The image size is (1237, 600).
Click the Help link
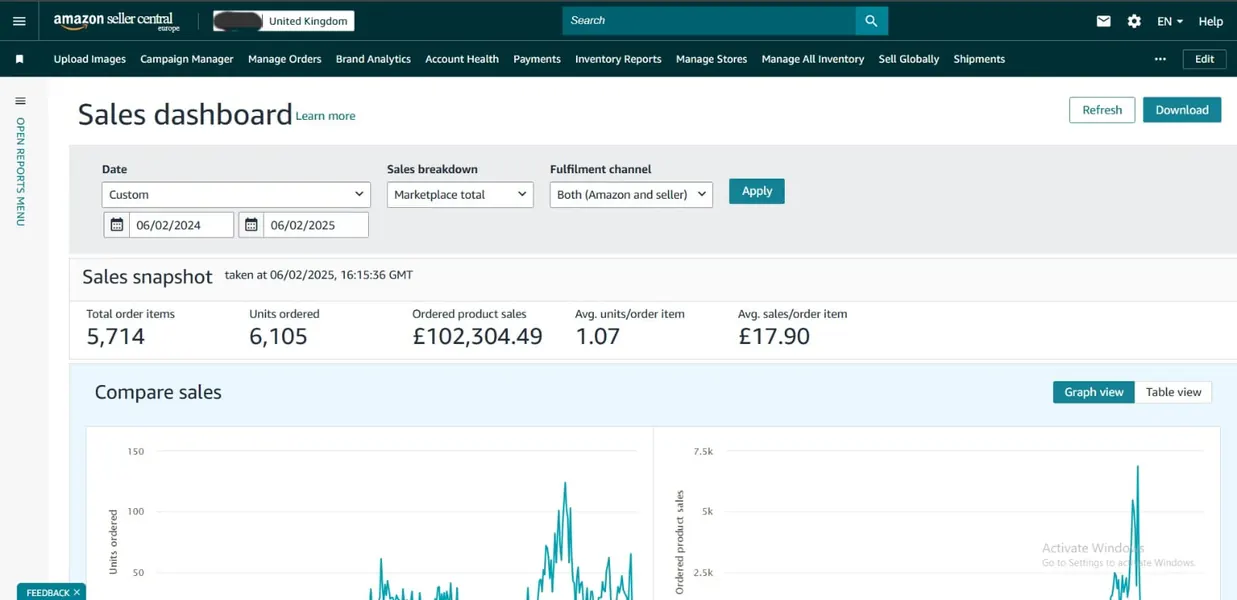point(1210,21)
